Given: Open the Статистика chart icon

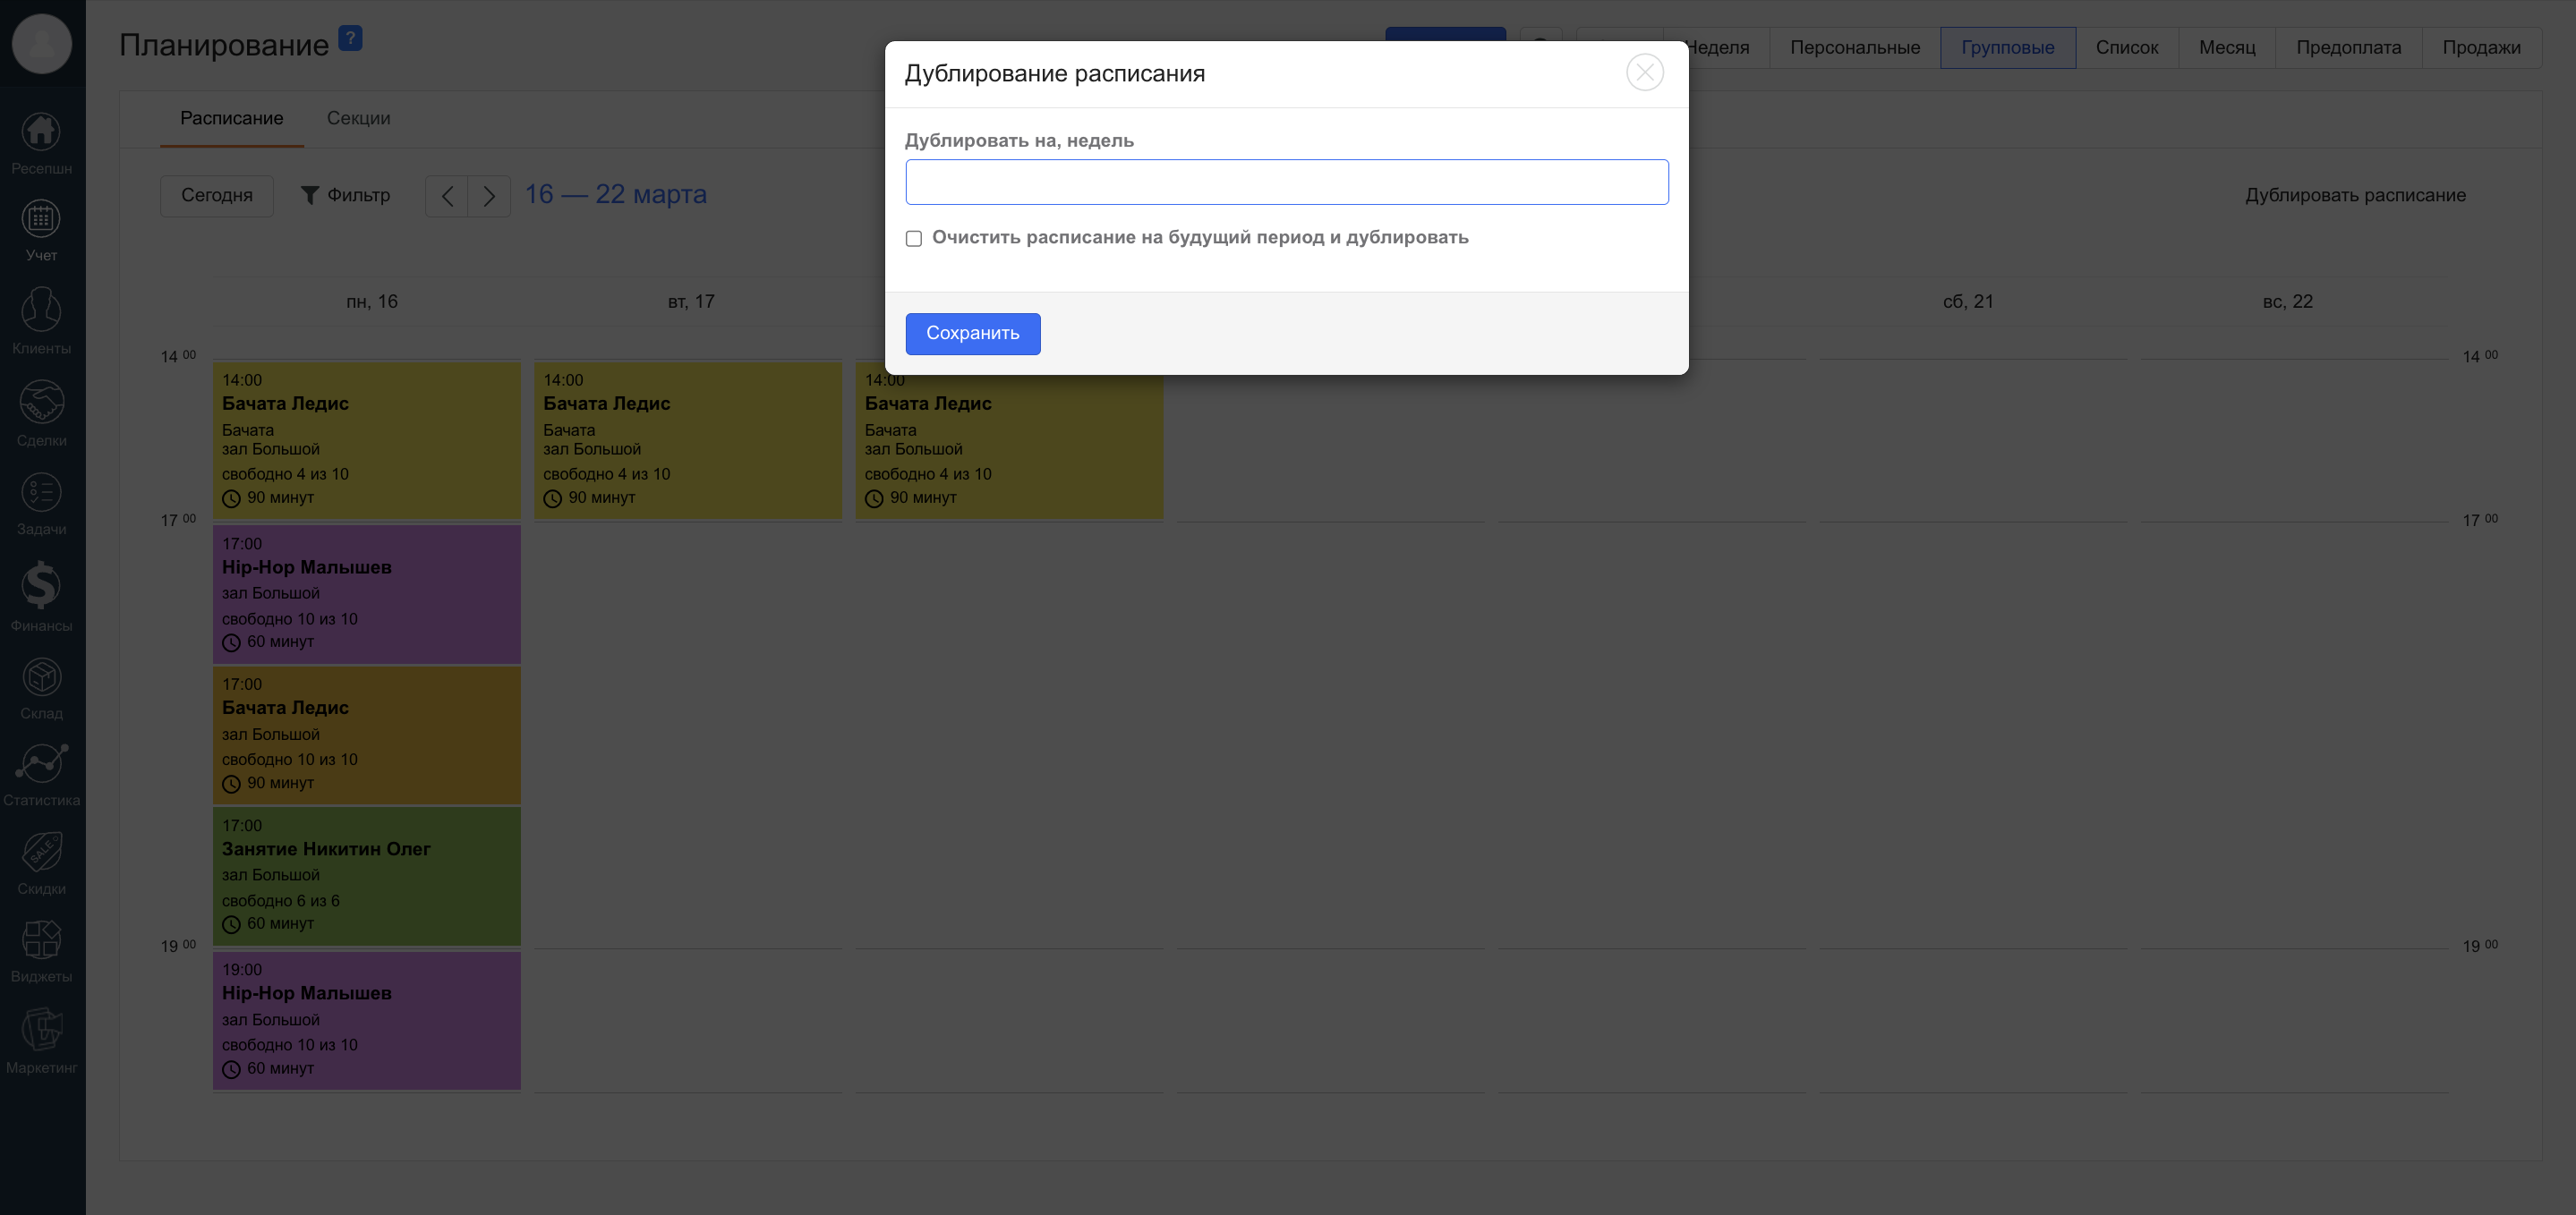Looking at the screenshot, I should click(x=41, y=764).
